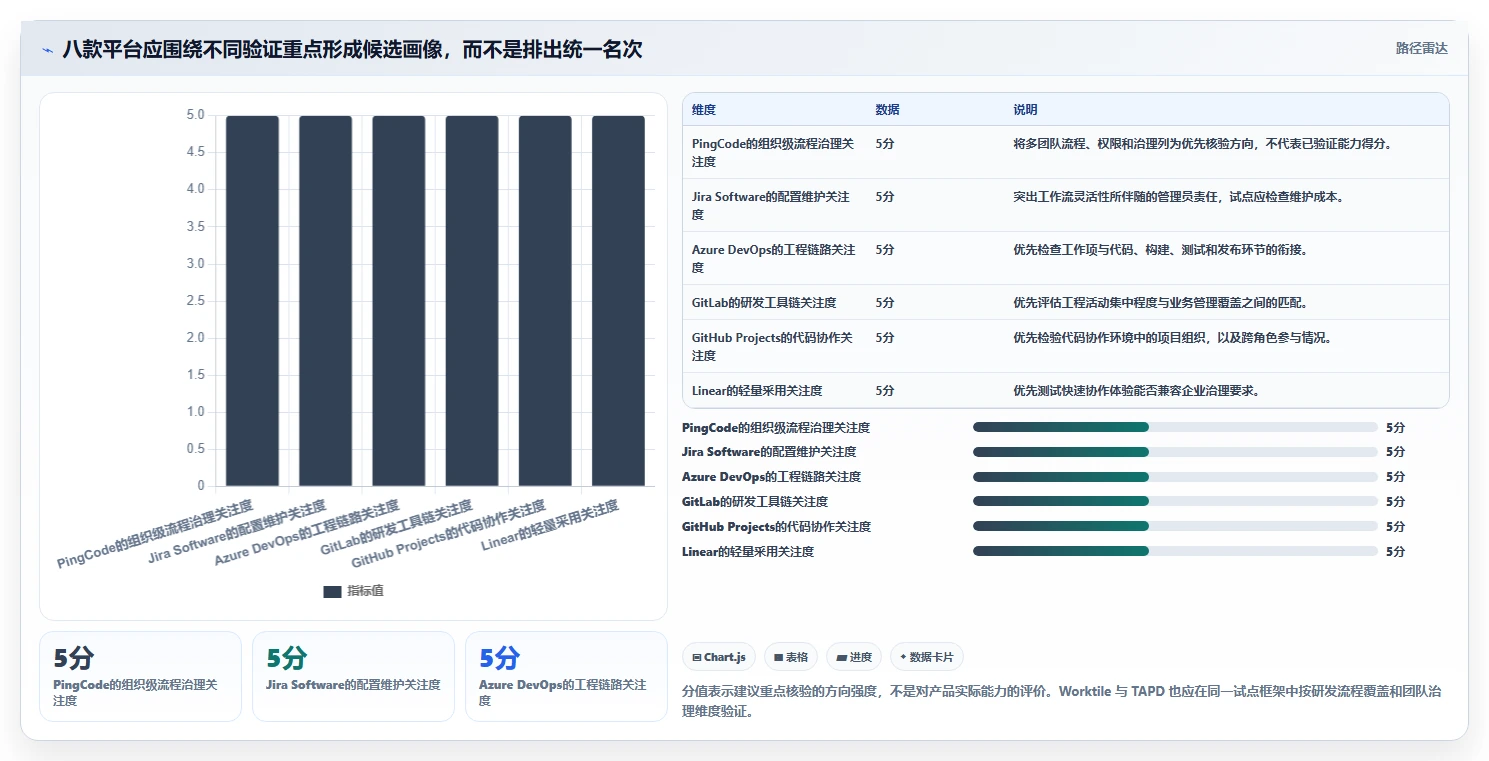Click the Azure DevOps progress bar
The width and height of the screenshot is (1489, 761).
click(1175, 477)
